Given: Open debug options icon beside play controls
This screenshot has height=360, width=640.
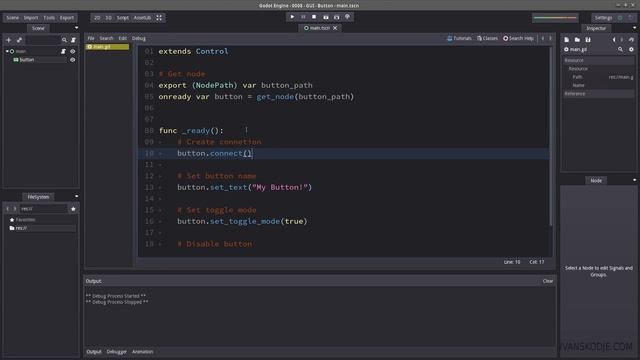Looking at the screenshot, I should (348, 17).
